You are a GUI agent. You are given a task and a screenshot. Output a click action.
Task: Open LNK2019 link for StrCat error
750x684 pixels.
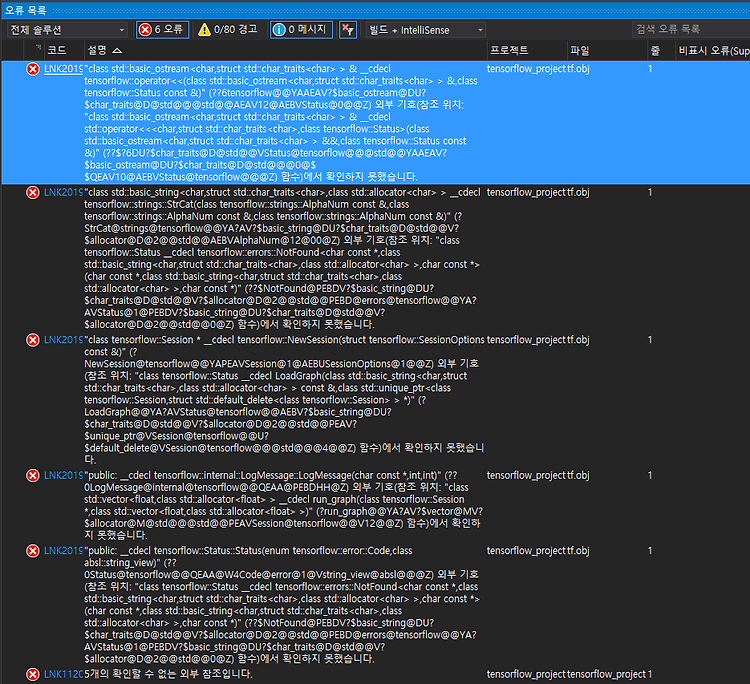tap(63, 192)
